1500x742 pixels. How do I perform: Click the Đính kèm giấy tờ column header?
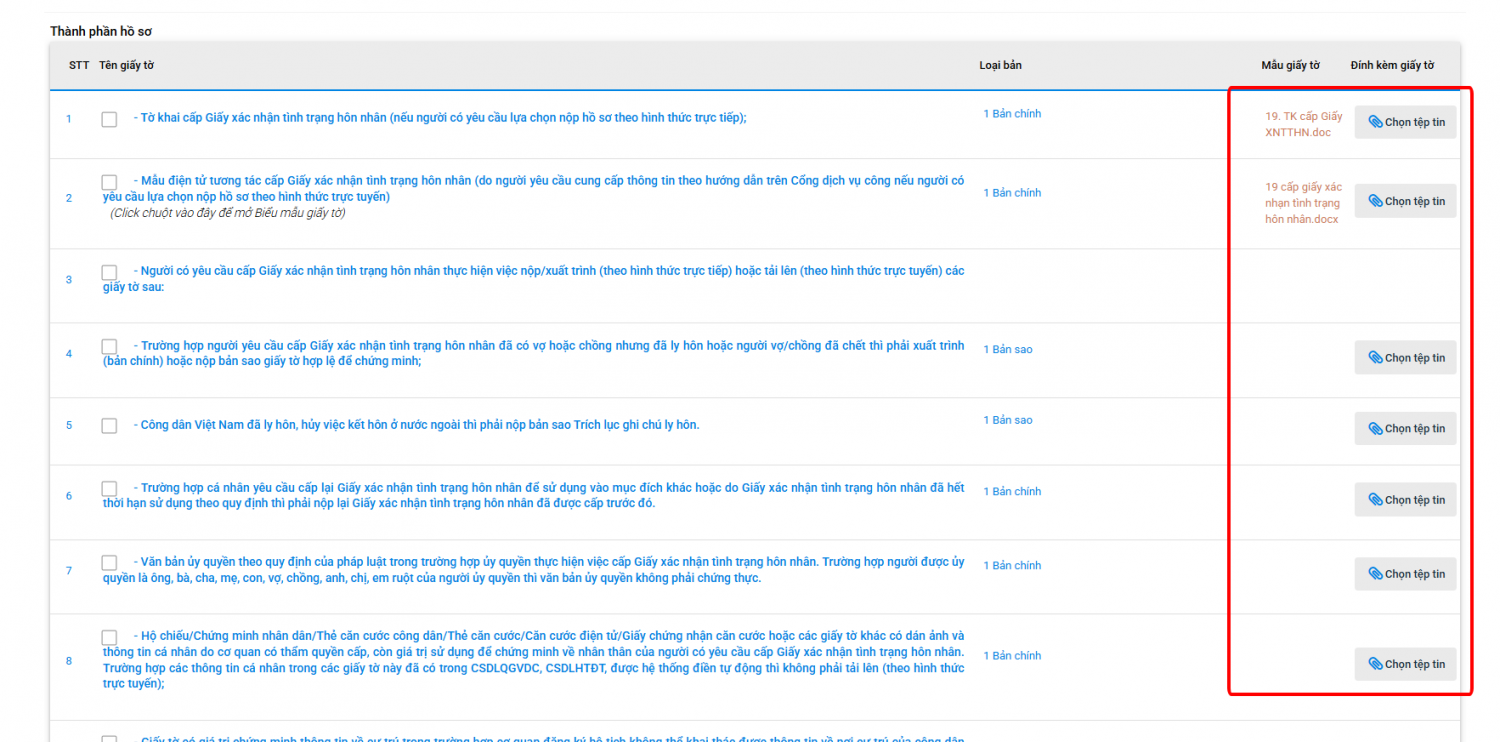pos(1391,66)
